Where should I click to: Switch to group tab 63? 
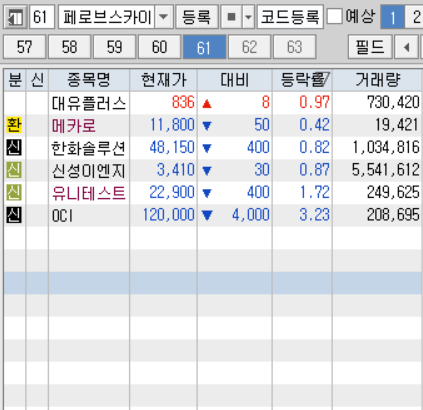tap(294, 47)
